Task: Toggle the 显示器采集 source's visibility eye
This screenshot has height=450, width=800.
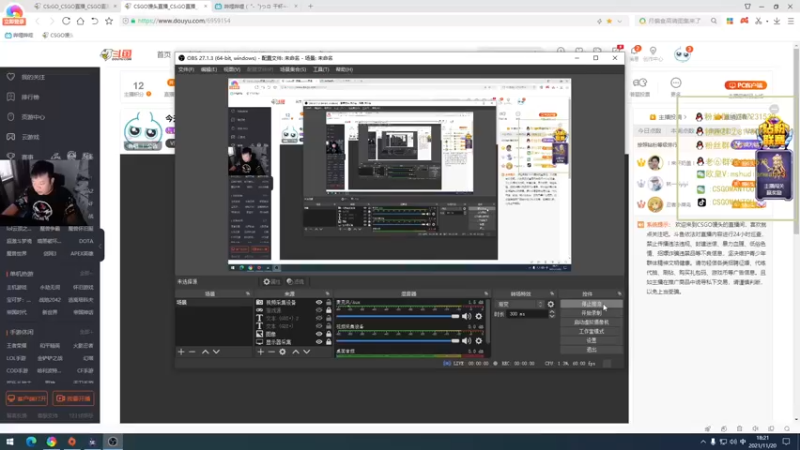Action: pos(319,342)
